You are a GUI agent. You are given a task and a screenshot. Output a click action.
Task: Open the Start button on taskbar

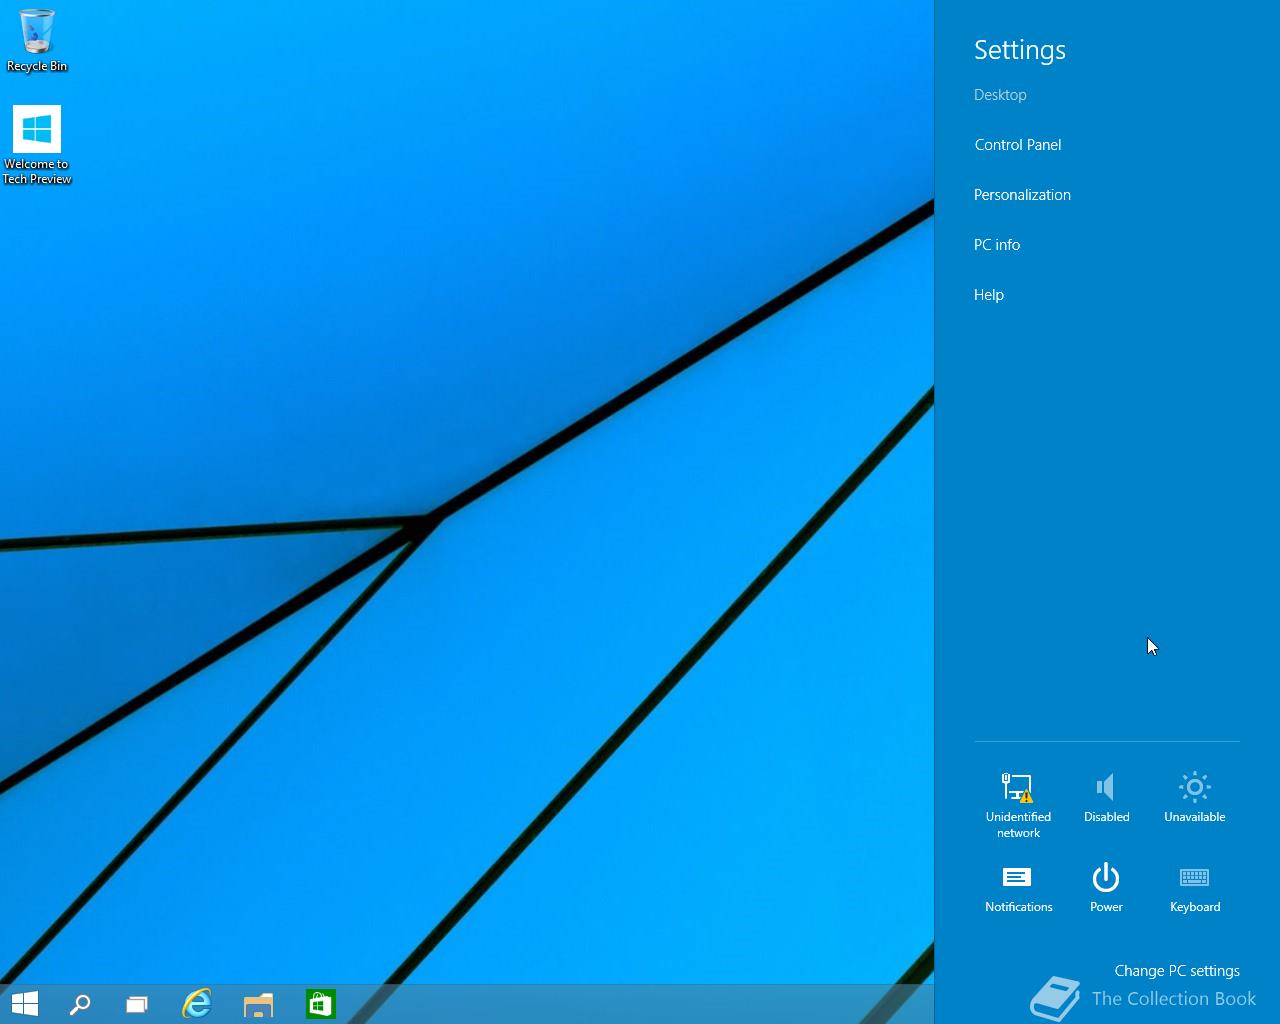tap(24, 1004)
